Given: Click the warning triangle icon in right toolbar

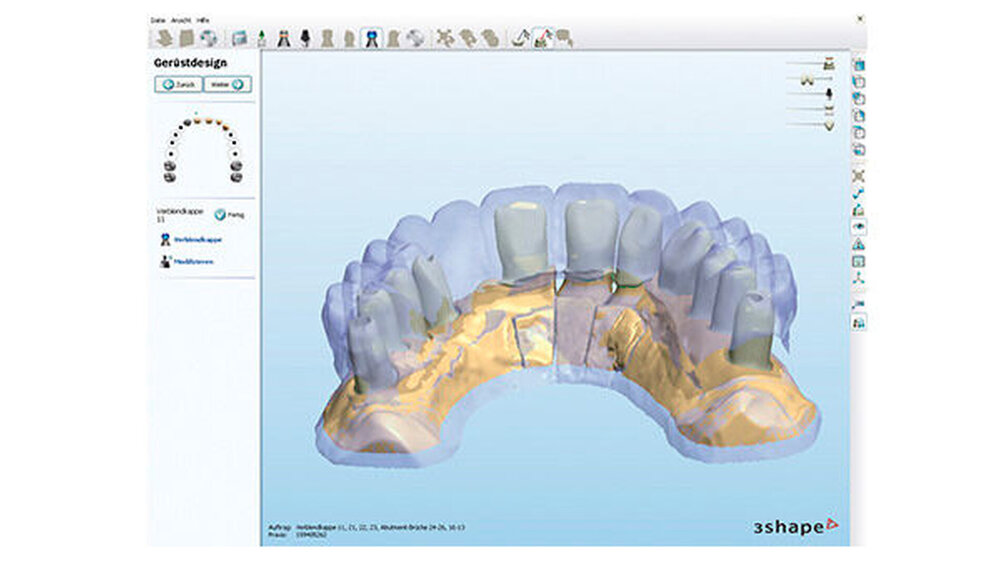Looking at the screenshot, I should point(858,244).
